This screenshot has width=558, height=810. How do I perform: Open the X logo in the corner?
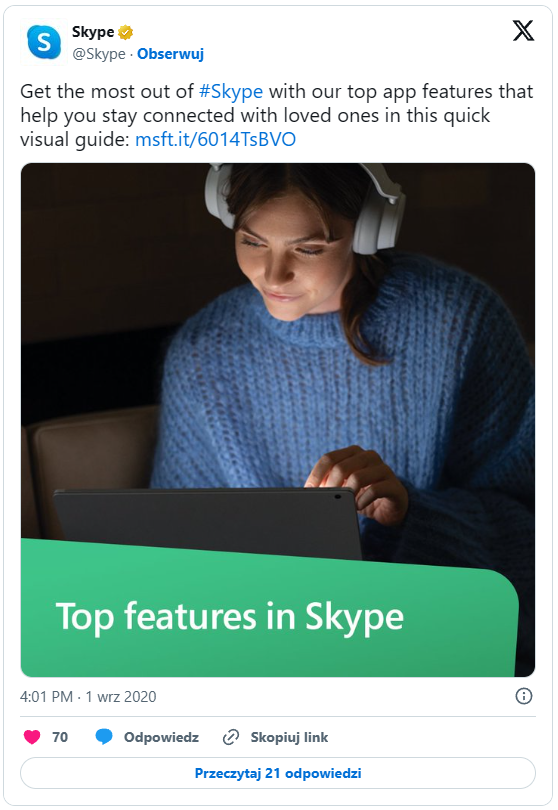(x=523, y=31)
